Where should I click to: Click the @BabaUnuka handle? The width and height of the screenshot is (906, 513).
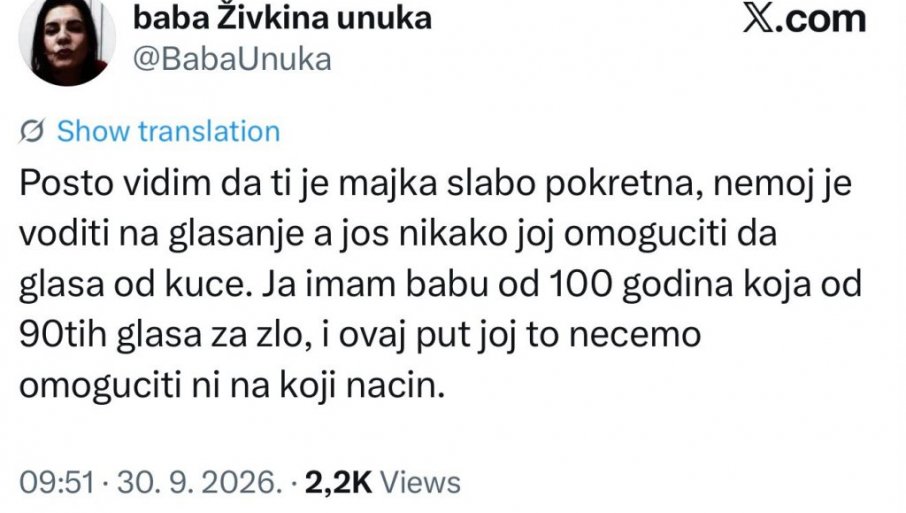(232, 59)
